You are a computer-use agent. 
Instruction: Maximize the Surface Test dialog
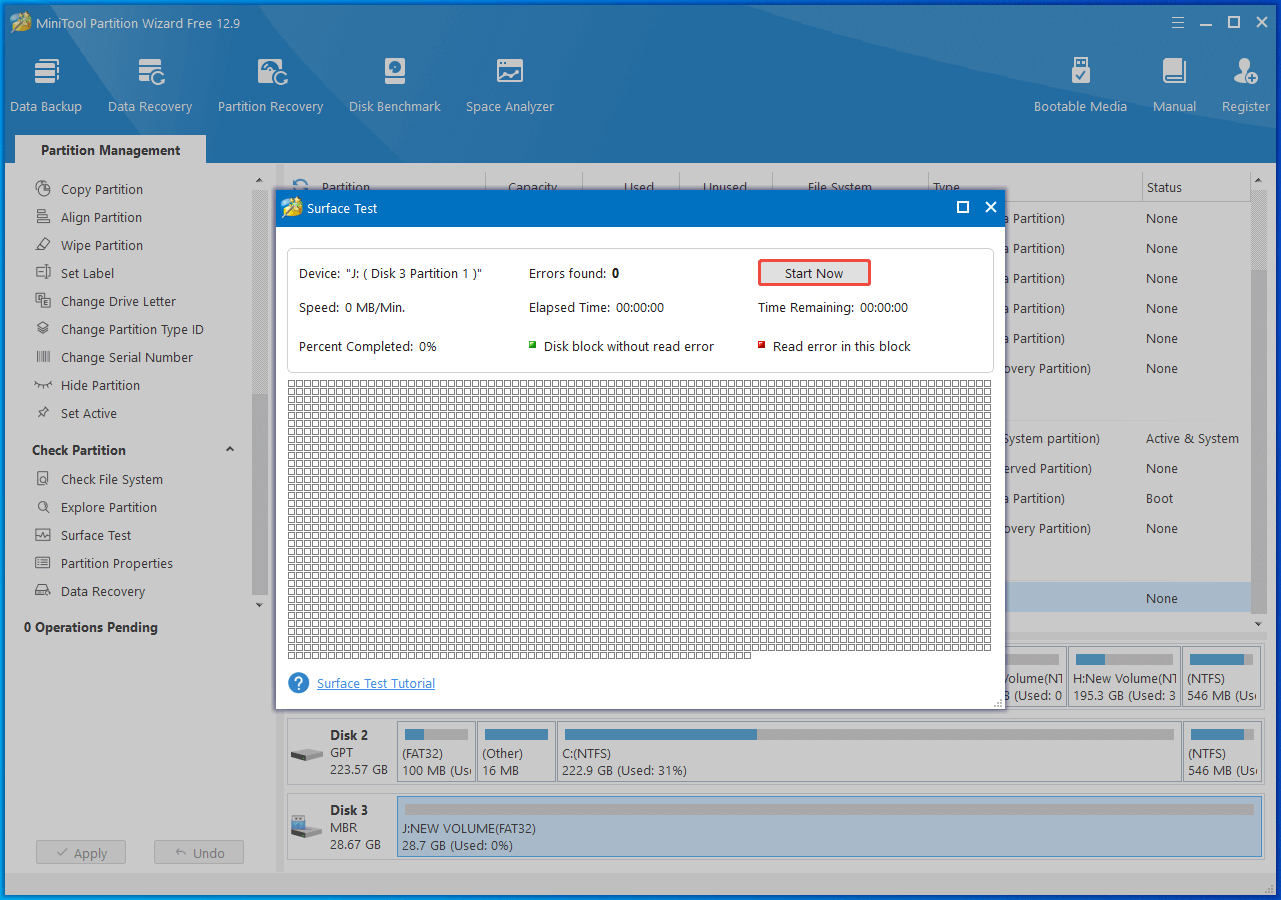coord(963,207)
